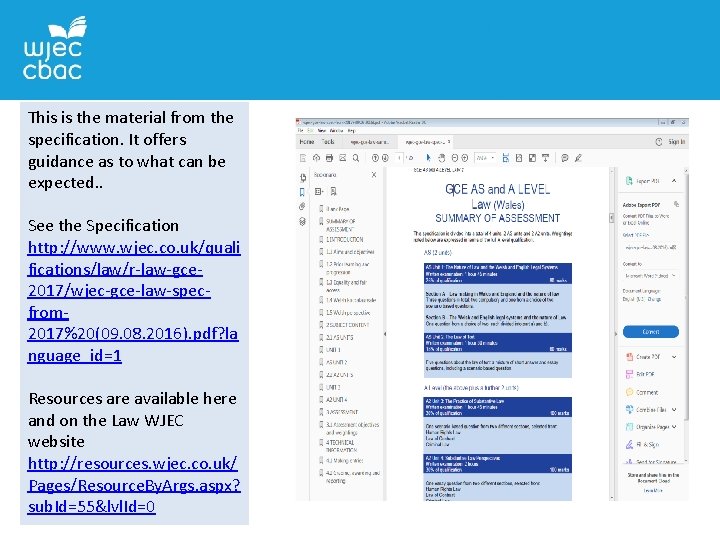The image size is (720, 540).
Task: Switch to the Tools tab in Acrobat
Action: tap(328, 142)
